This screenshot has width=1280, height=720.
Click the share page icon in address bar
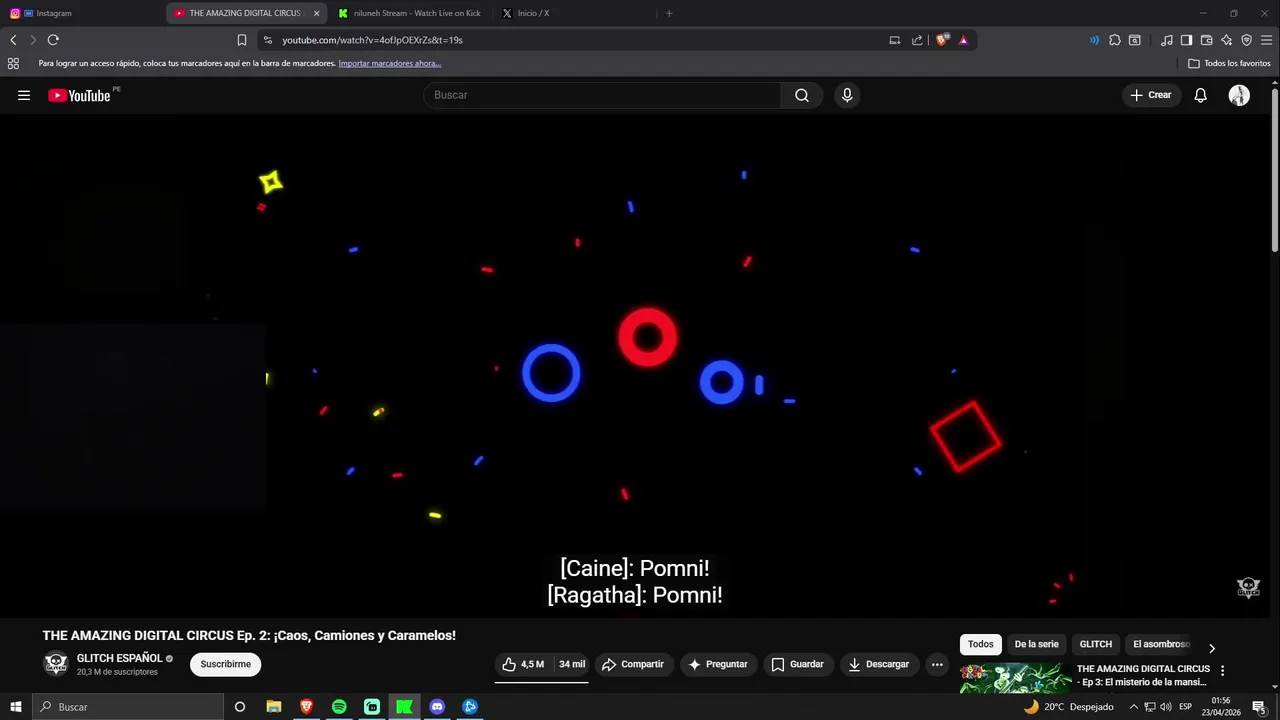coord(917,40)
